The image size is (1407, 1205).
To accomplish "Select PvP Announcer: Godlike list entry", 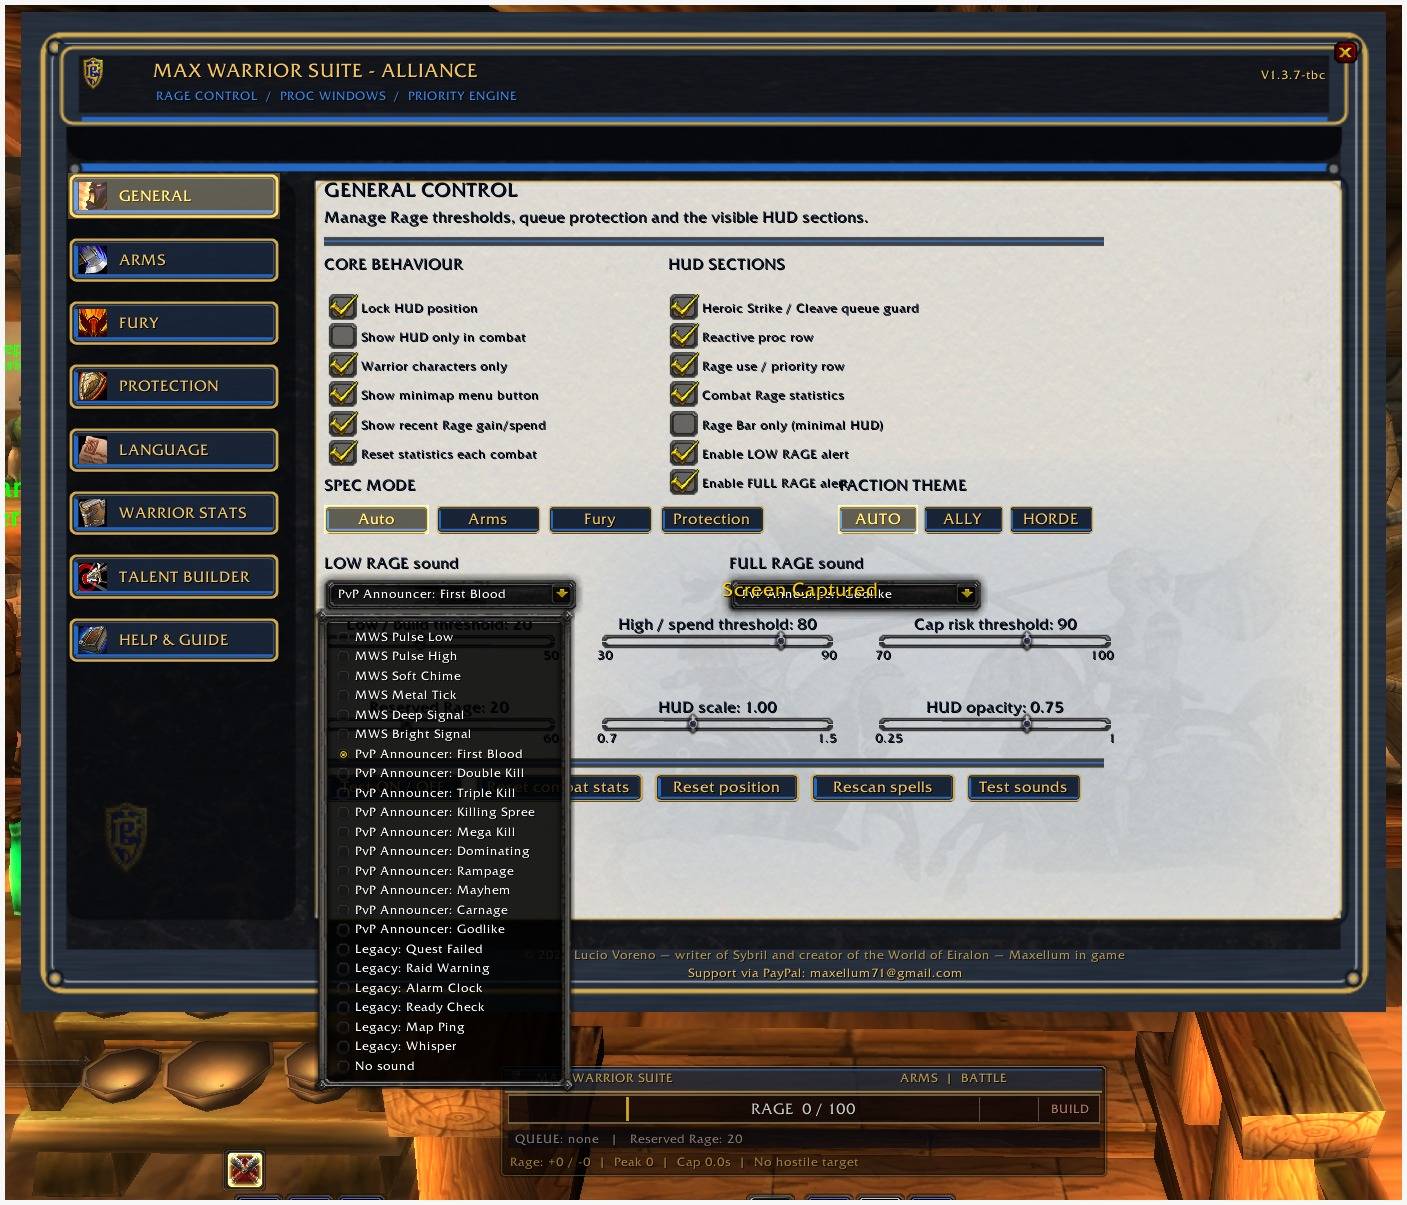I will click(x=446, y=929).
